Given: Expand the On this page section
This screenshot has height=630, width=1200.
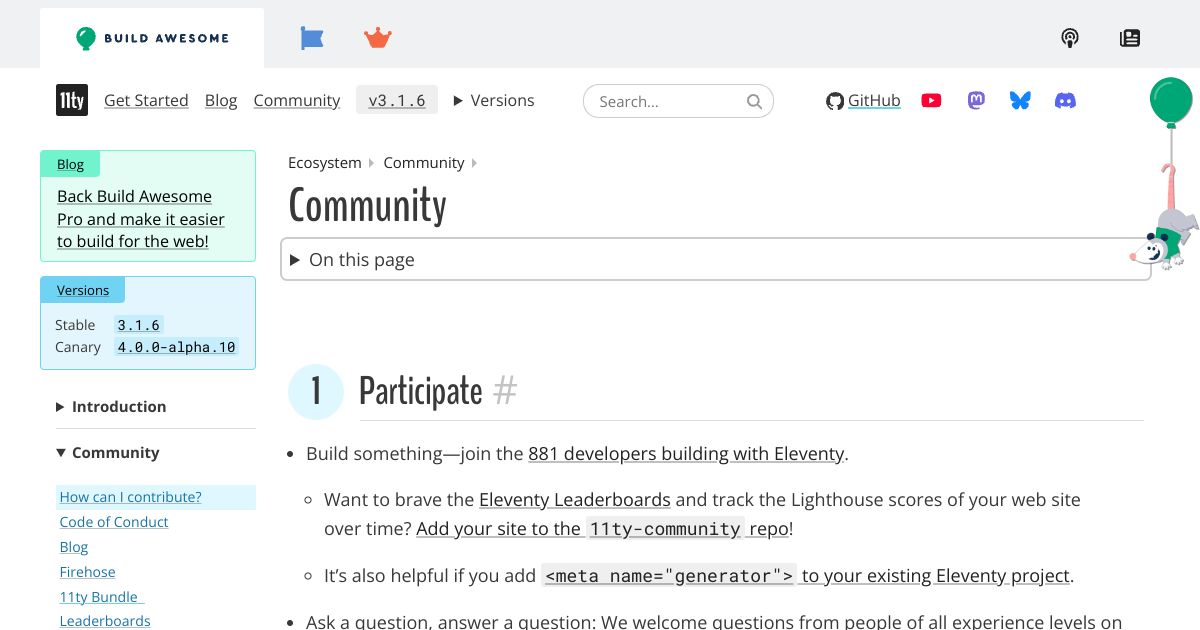Looking at the screenshot, I should (716, 259).
